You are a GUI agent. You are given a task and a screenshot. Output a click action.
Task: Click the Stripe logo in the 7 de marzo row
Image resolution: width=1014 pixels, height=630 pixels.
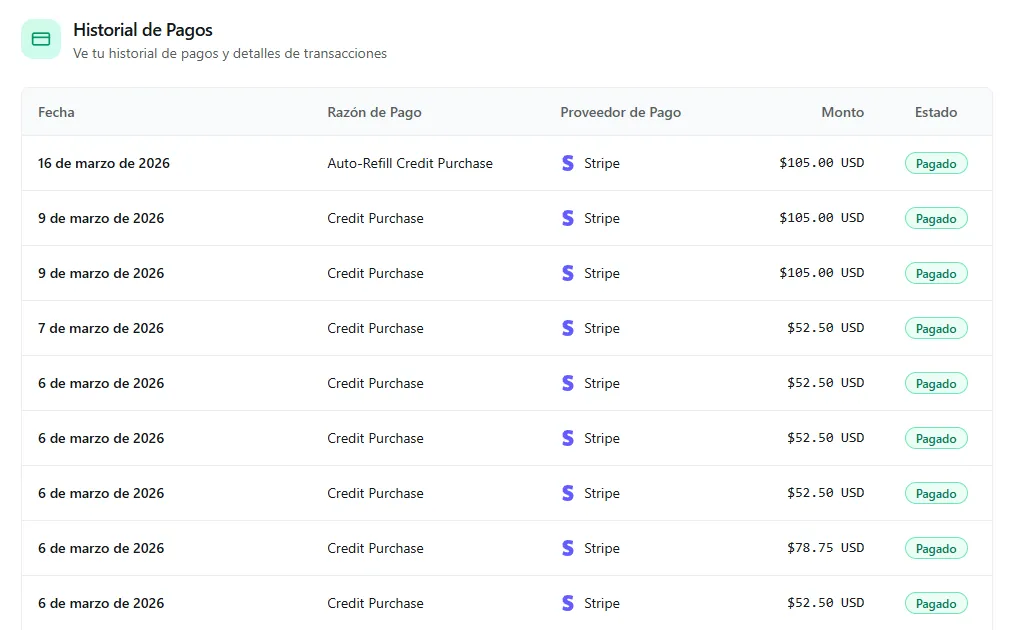coord(568,328)
